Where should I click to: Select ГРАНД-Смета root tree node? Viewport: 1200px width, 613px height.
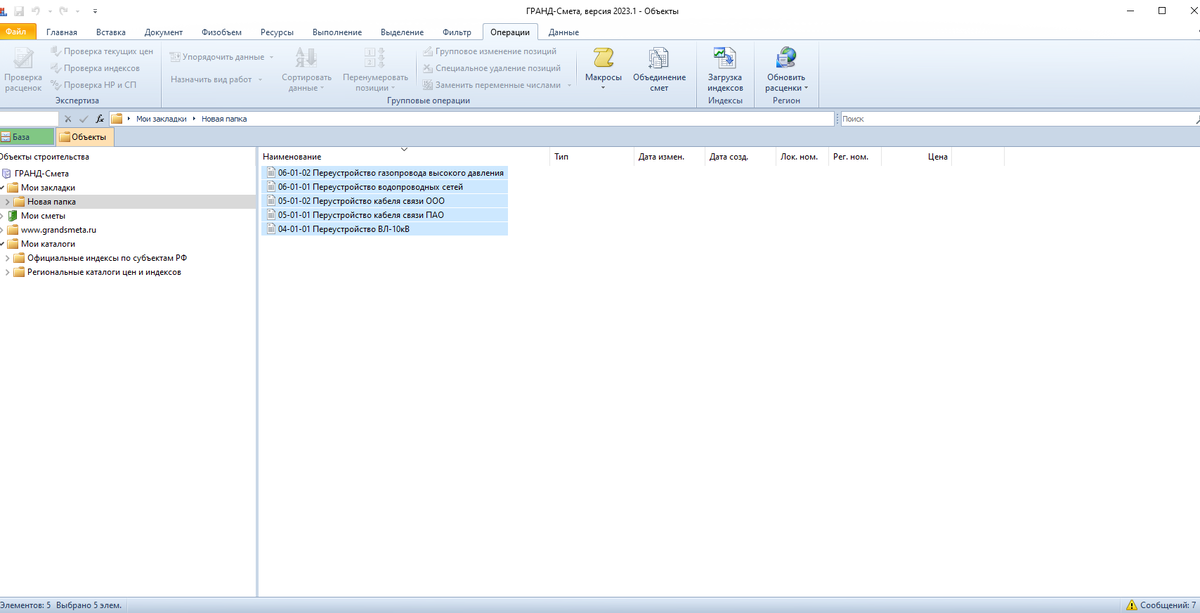tap(41, 173)
